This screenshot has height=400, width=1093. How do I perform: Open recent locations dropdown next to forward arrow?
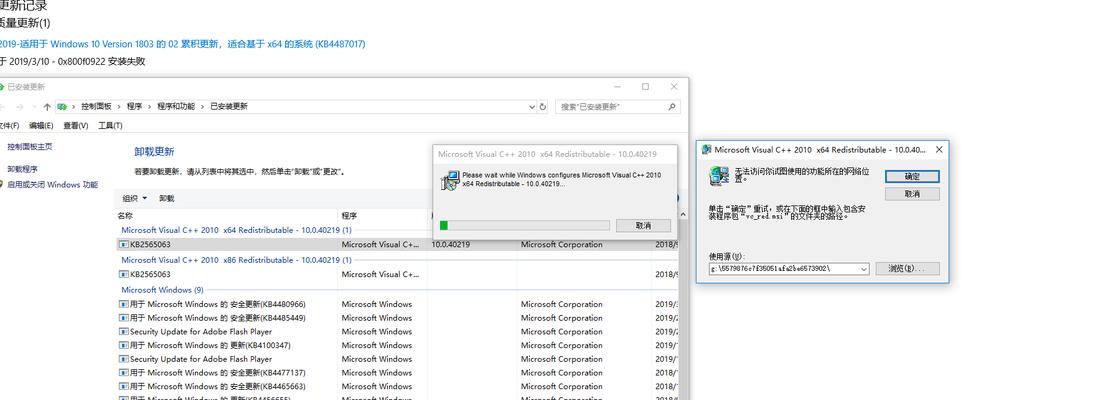coord(32,107)
